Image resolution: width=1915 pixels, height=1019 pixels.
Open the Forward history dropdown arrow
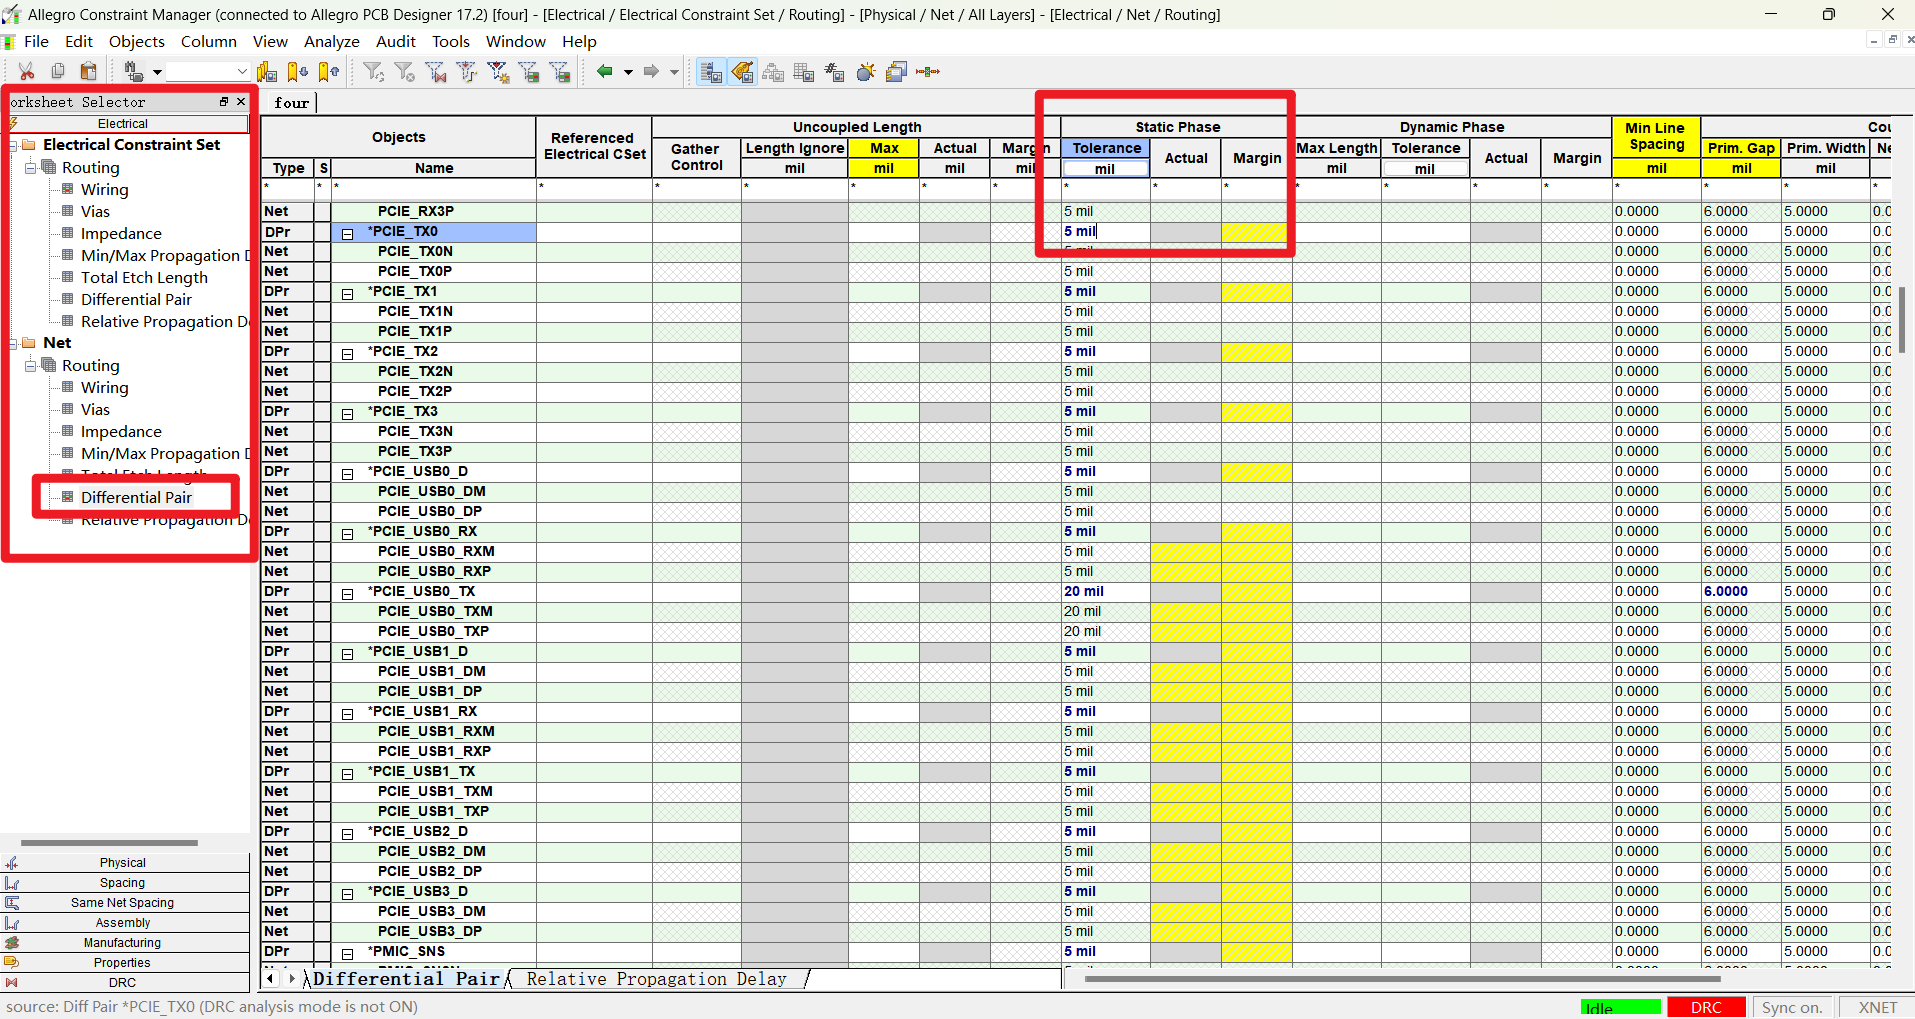point(674,72)
